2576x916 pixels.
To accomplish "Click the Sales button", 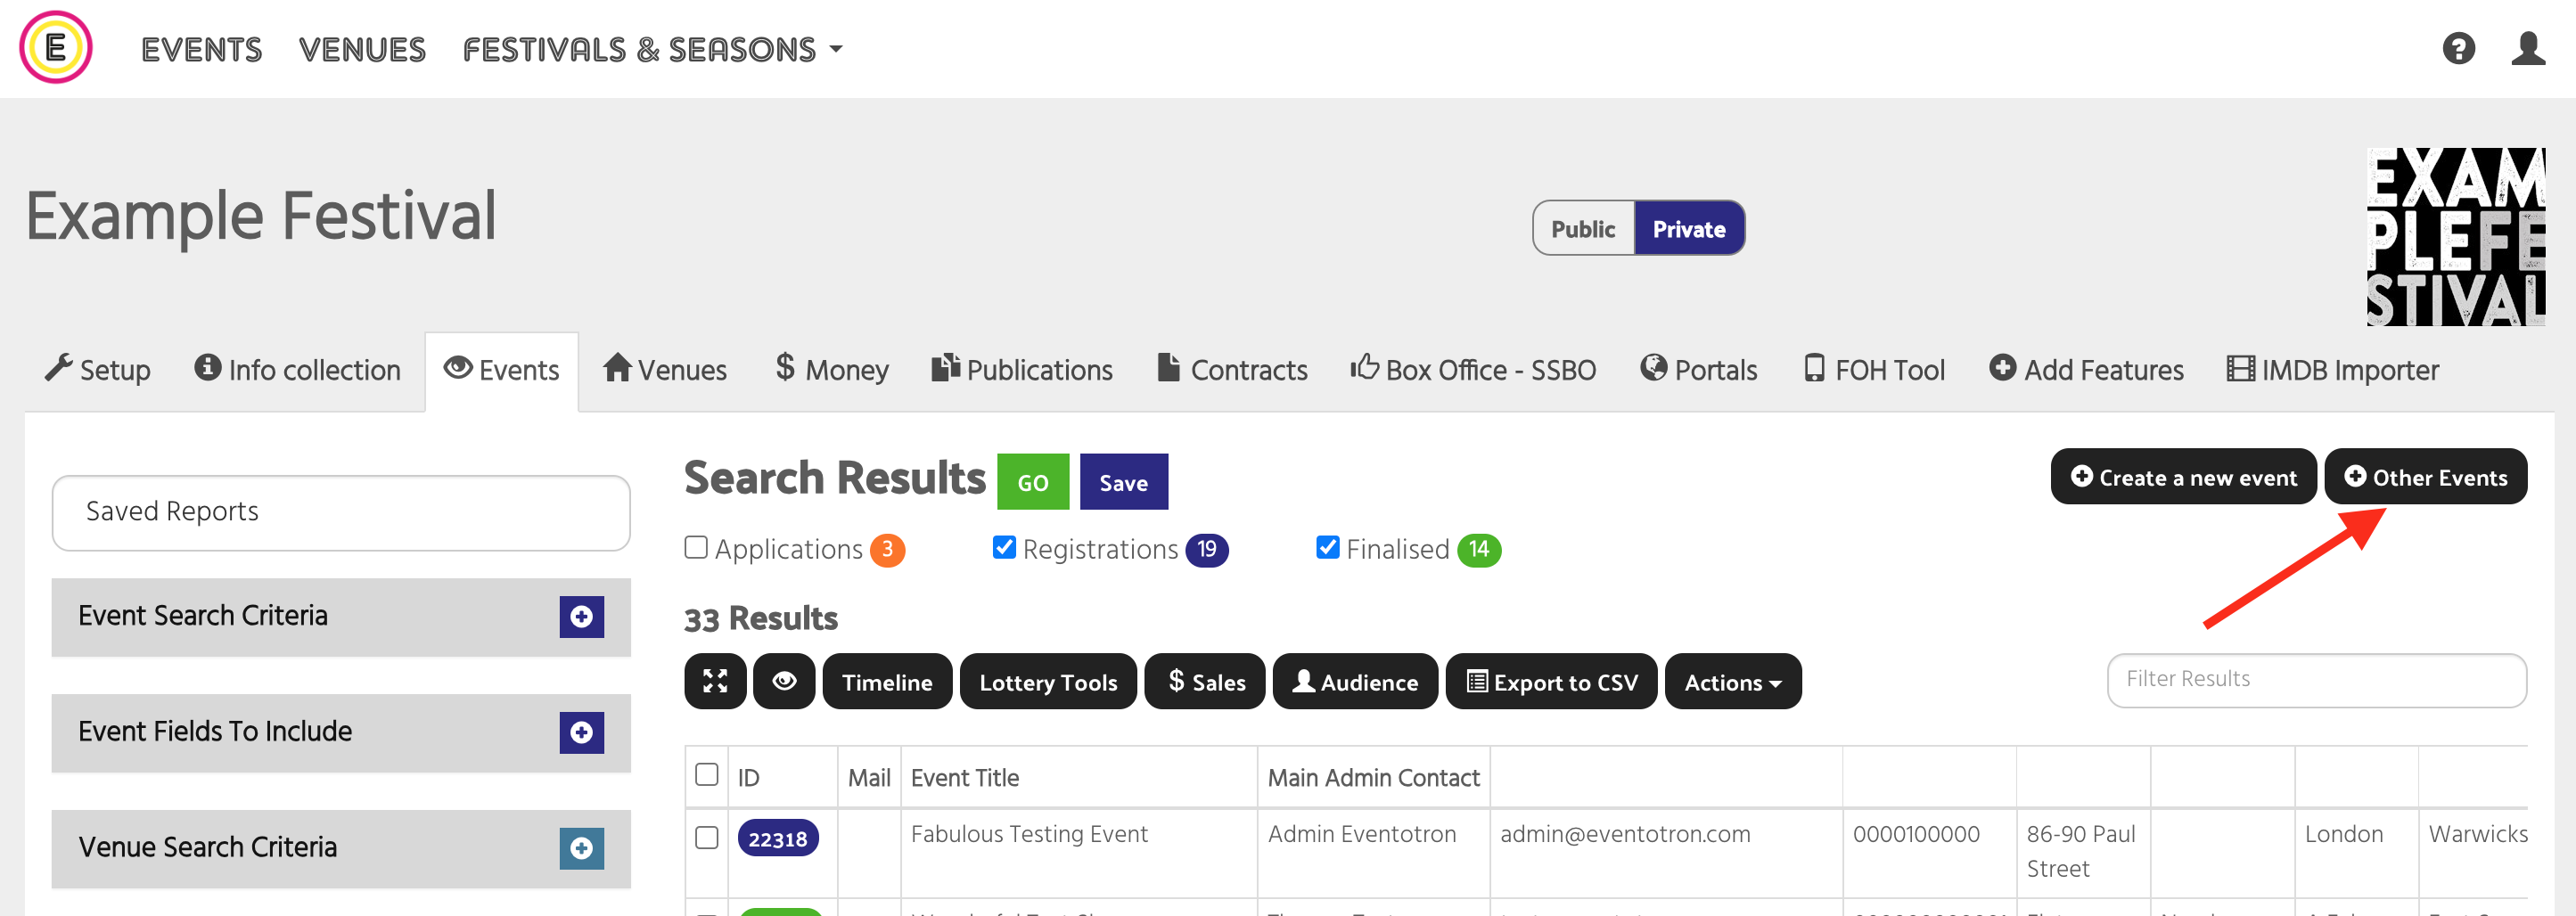I will (1205, 681).
